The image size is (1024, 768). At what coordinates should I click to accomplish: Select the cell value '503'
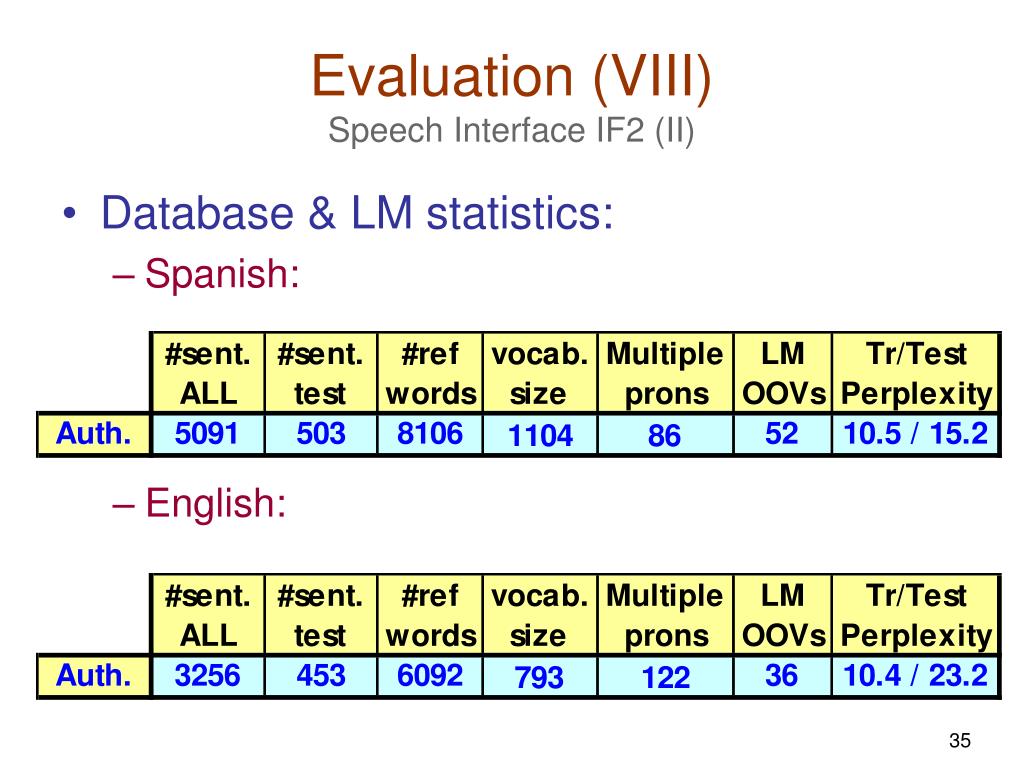pyautogui.click(x=321, y=434)
